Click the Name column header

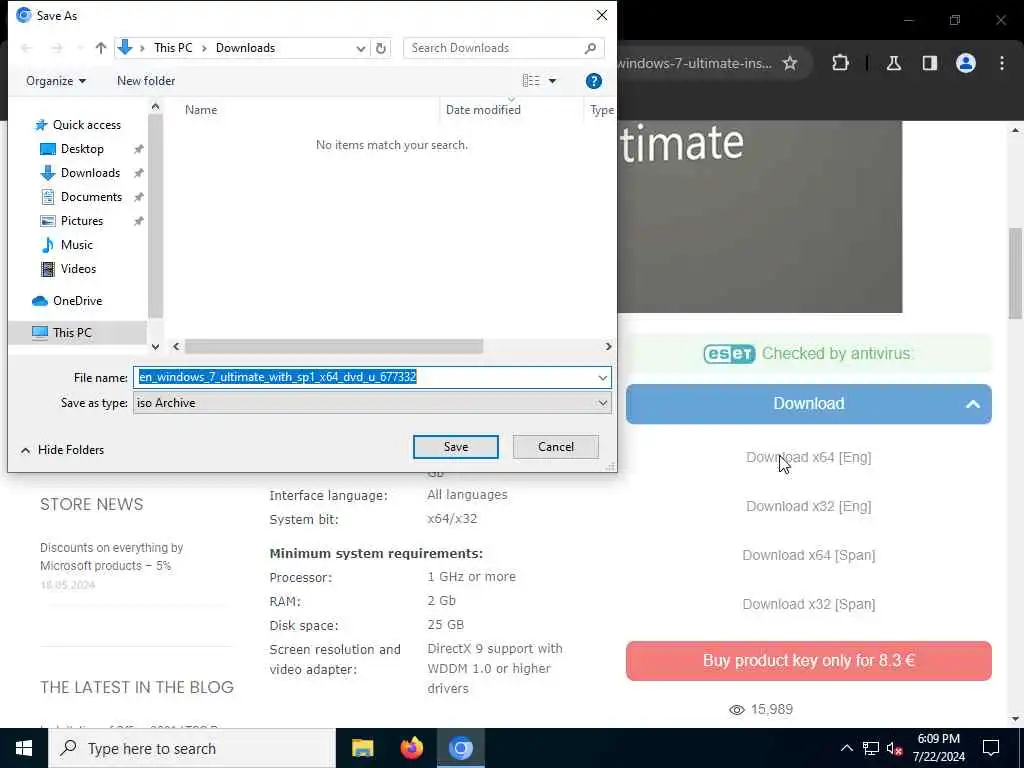coord(200,110)
